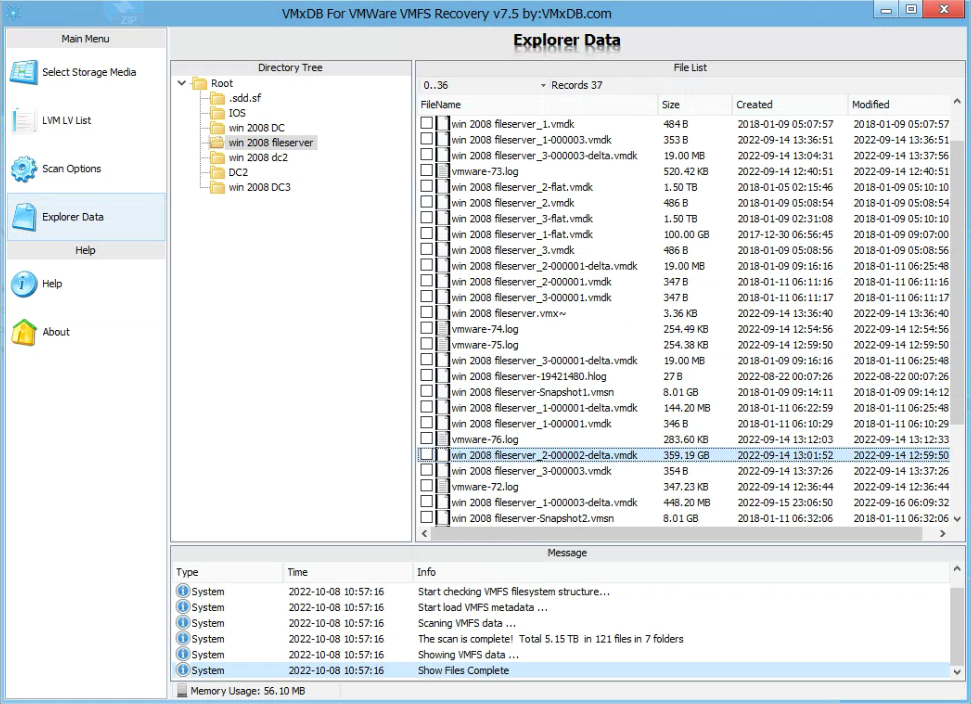
Task: Open the LVM LV List page
Action: [86, 120]
